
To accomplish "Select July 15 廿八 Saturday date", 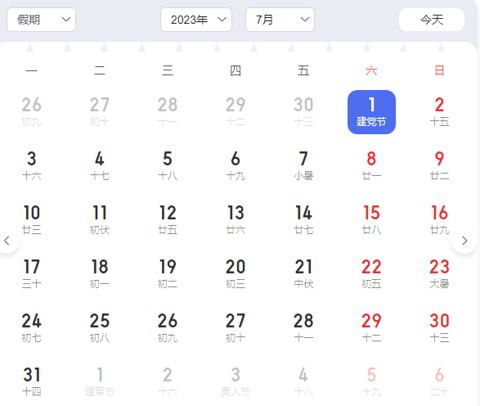I will point(372,220).
